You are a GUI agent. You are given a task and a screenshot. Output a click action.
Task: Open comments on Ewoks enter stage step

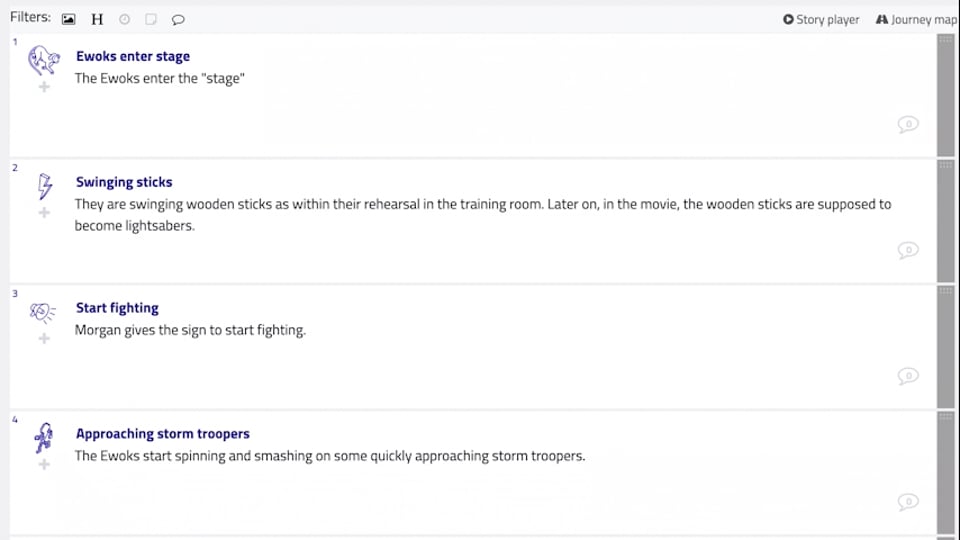pos(908,124)
